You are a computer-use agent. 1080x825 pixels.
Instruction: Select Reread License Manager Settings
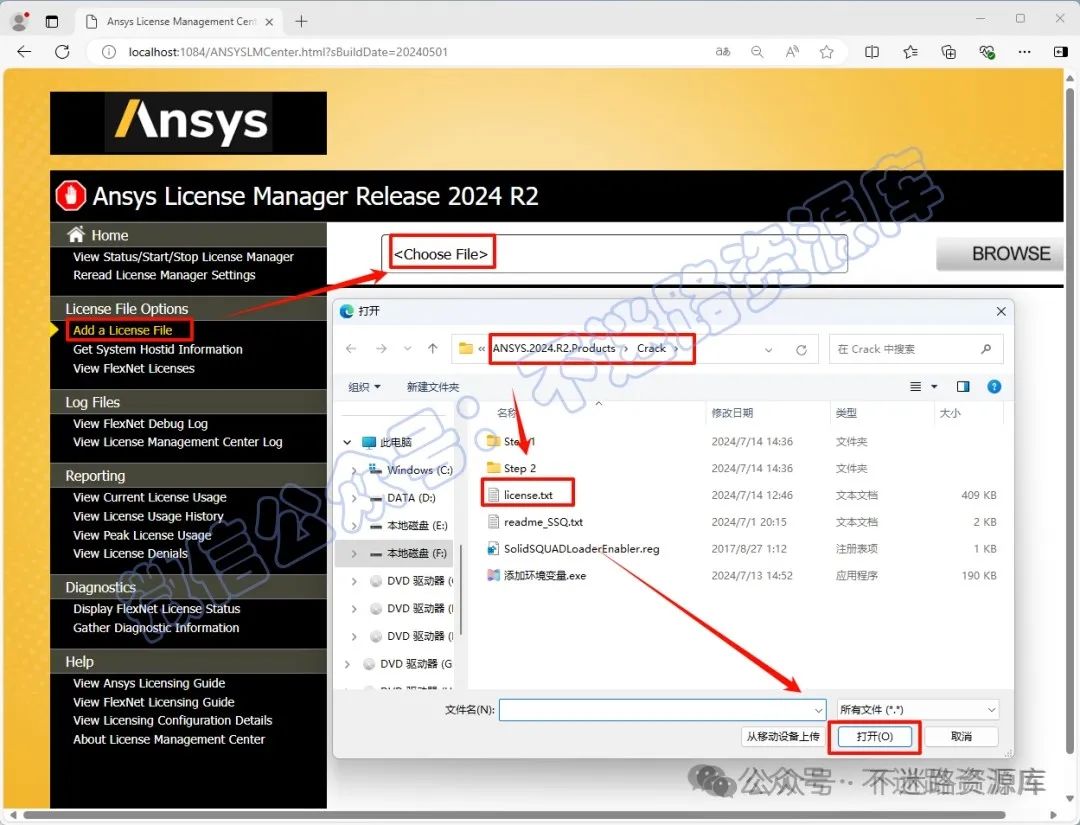tap(164, 275)
